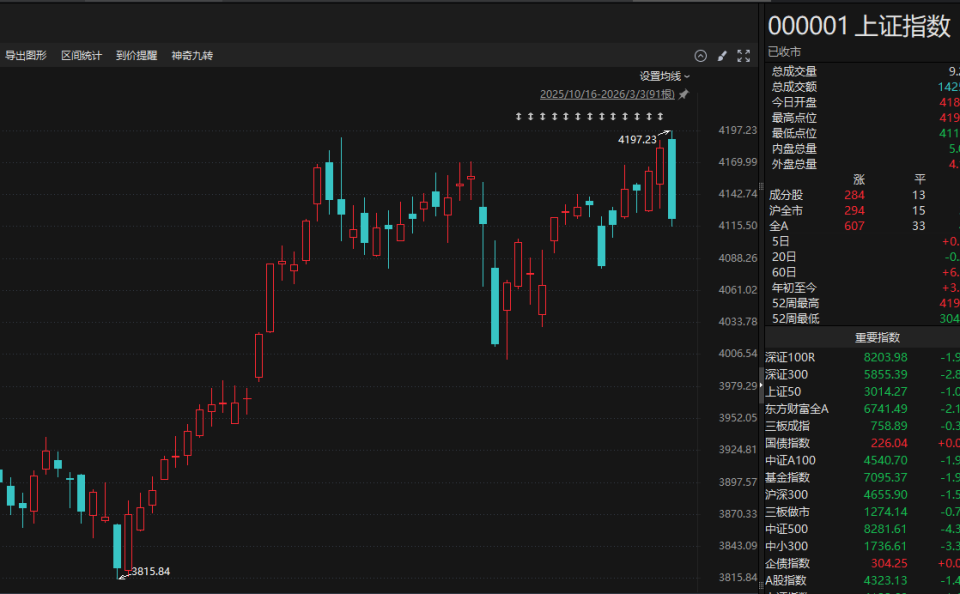Click the 304.25 value for 企债指数
This screenshot has height=594, width=960.
click(890, 563)
